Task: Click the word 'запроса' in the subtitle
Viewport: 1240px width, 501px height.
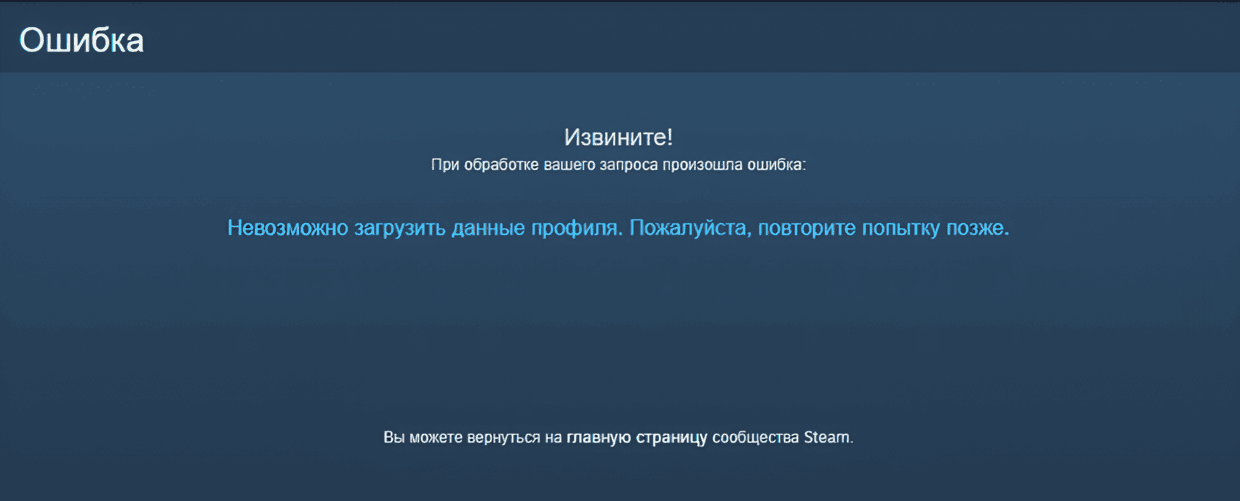Action: (x=628, y=164)
